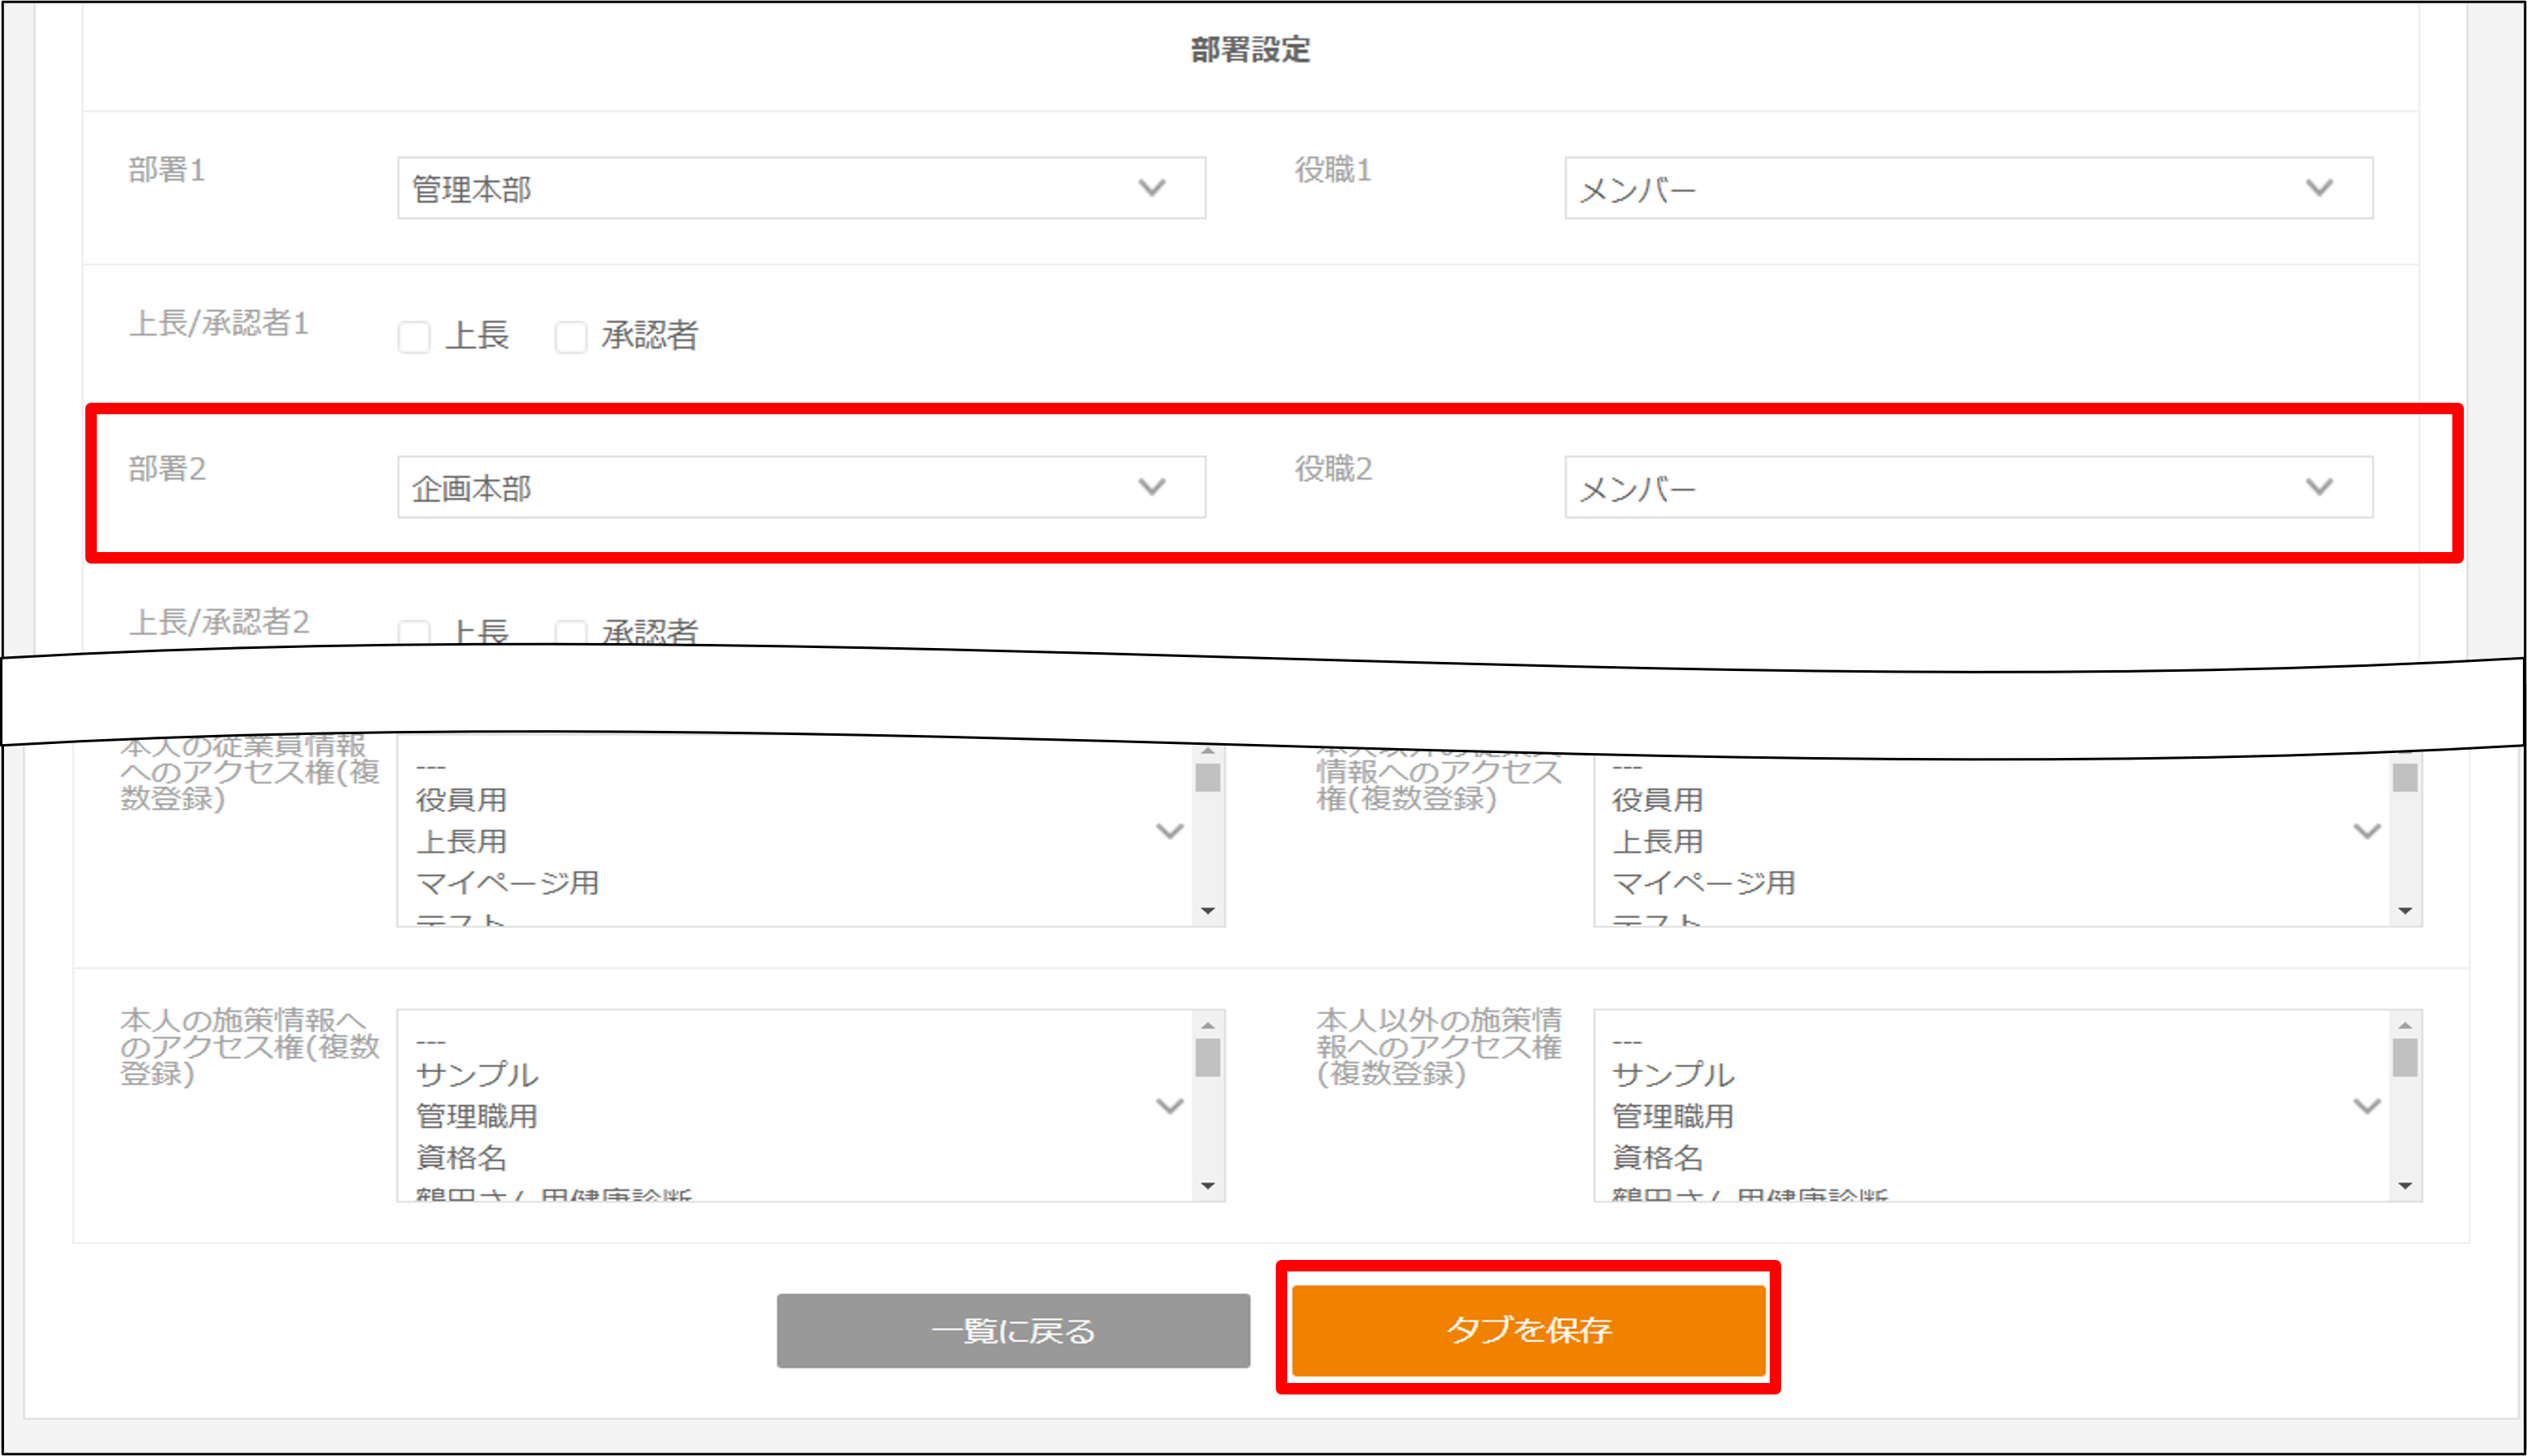Open the 部署2 dropdown showing 企画本部
The height and width of the screenshot is (1456, 2527).
[800, 487]
